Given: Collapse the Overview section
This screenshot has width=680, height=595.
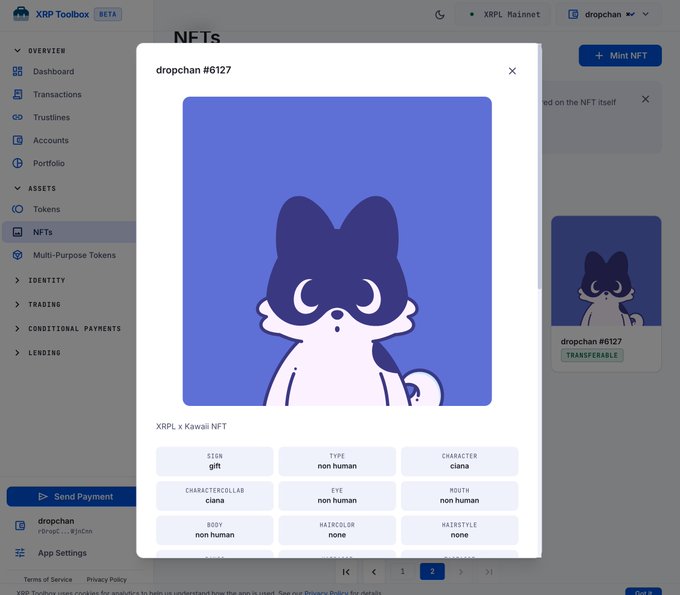Looking at the screenshot, I should click(40, 51).
